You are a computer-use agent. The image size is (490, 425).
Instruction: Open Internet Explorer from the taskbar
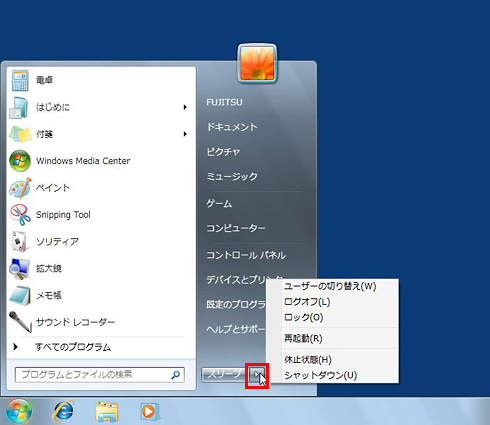[x=63, y=411]
